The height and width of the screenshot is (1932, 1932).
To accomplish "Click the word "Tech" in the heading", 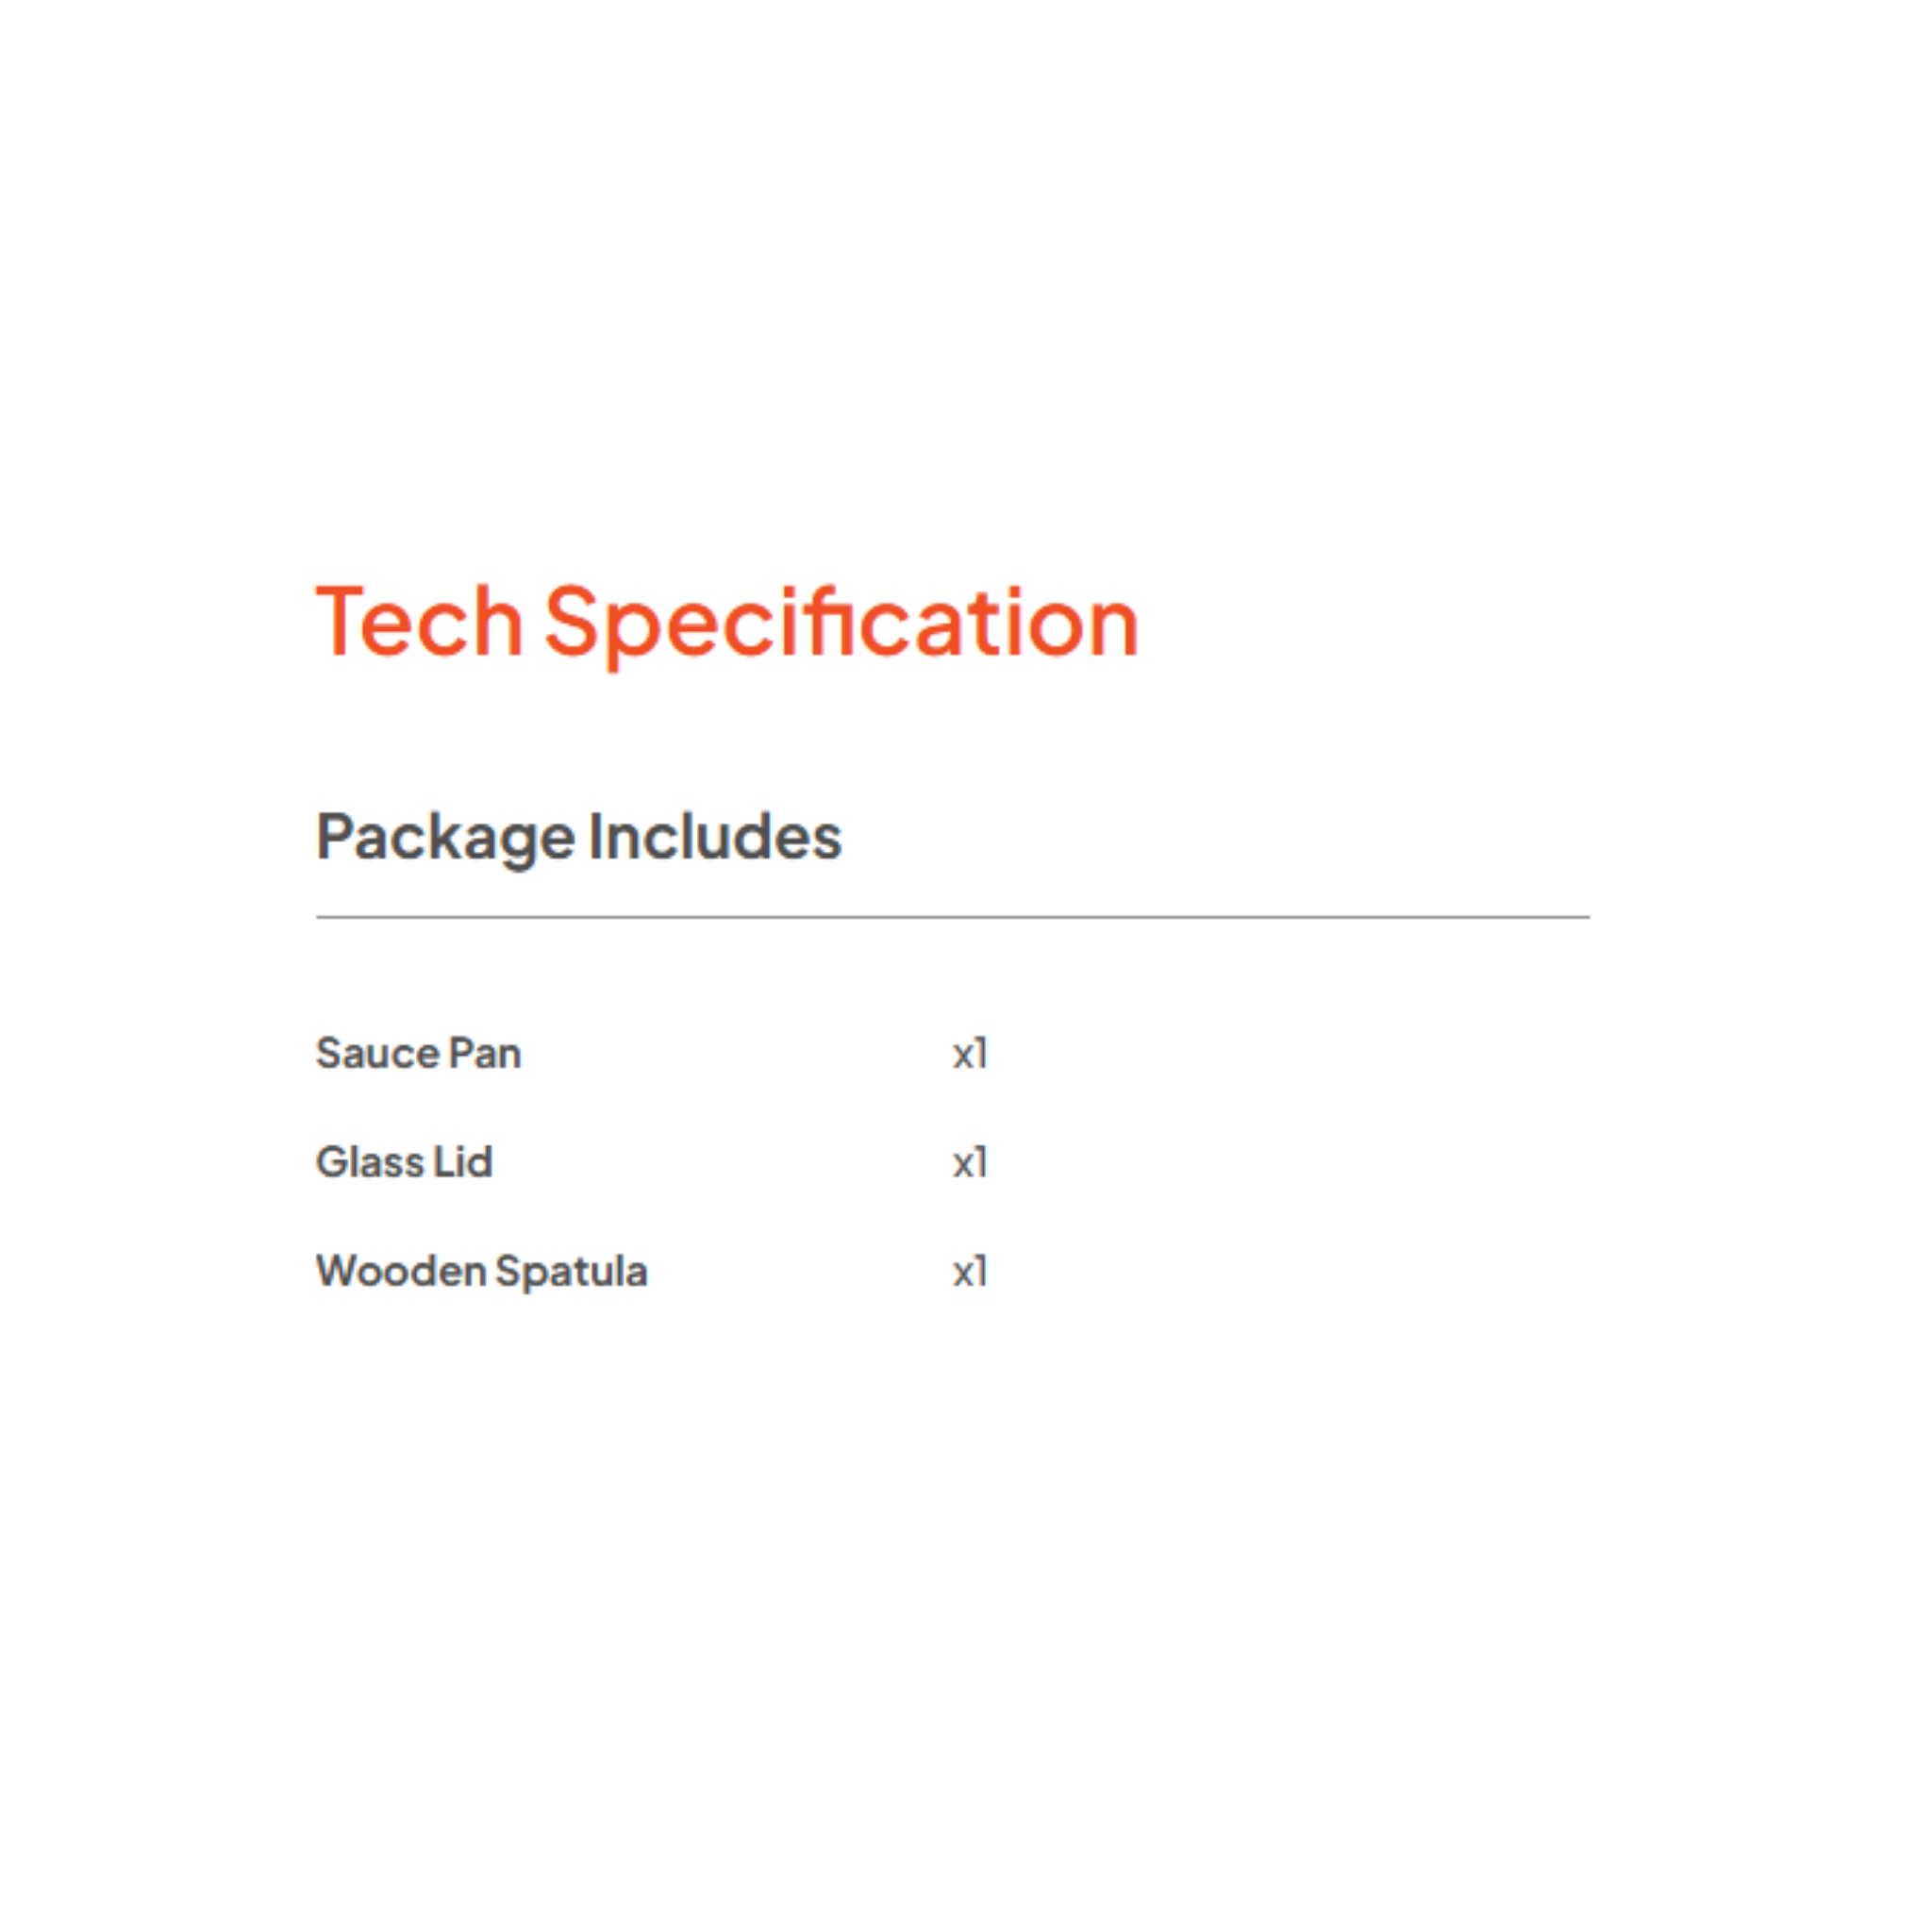I will click(419, 622).
